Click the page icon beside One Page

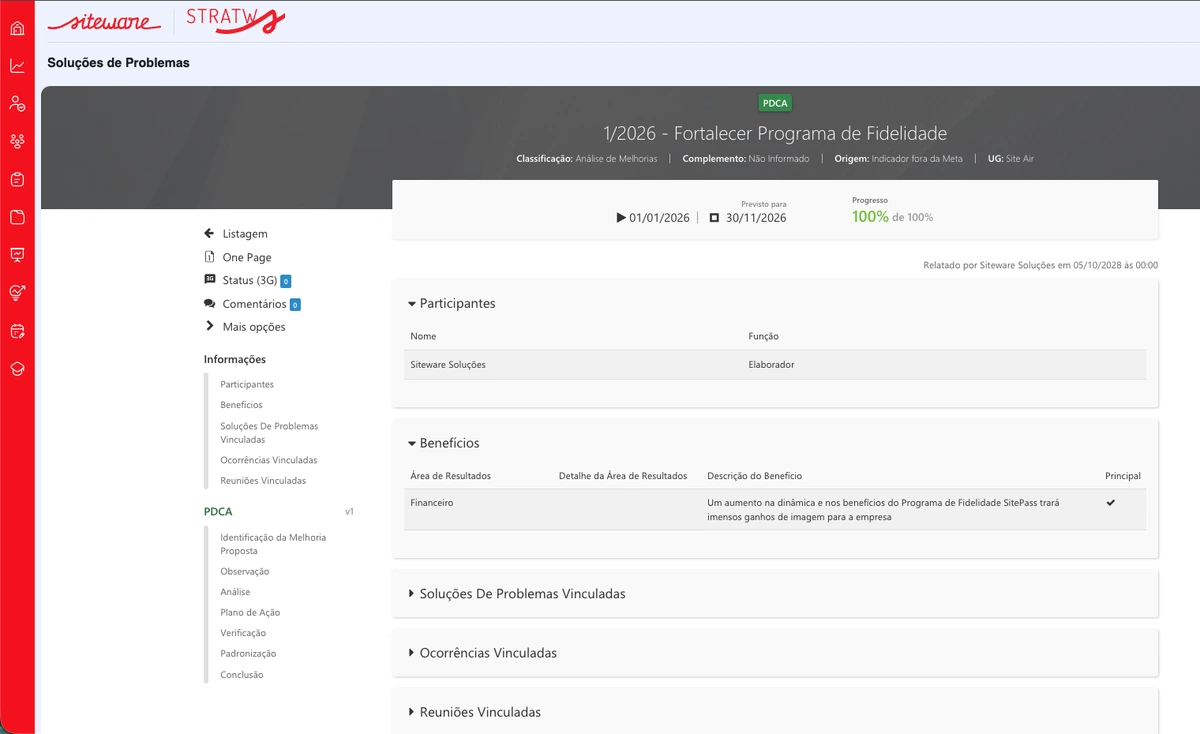pyautogui.click(x=209, y=257)
